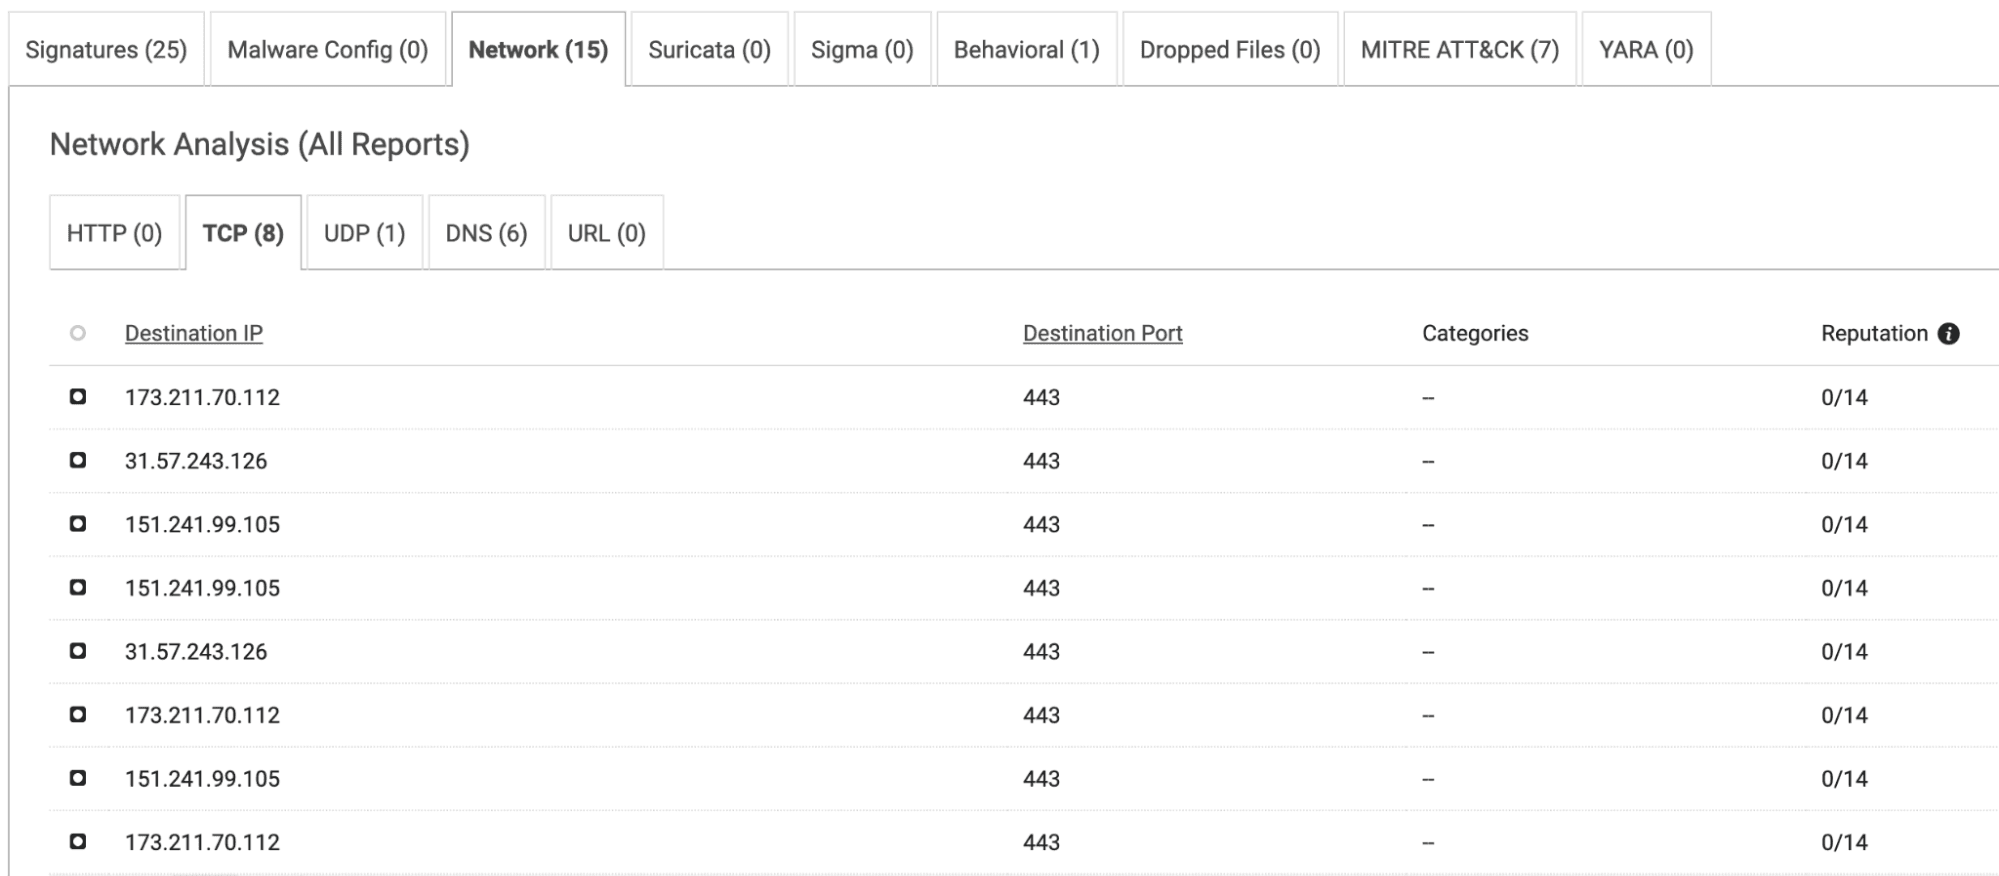Sort the table by Destination IP
The height and width of the screenshot is (876, 1999).
pyautogui.click(x=193, y=333)
